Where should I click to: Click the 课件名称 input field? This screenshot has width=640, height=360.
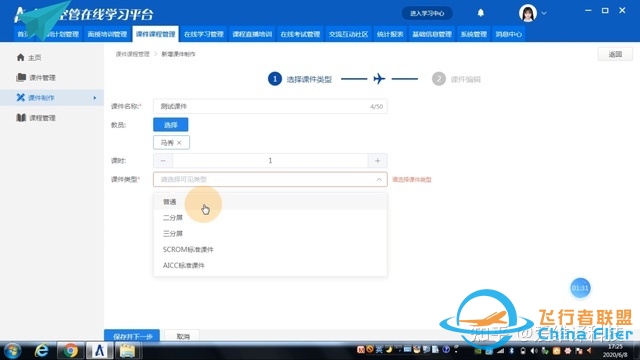pos(270,107)
